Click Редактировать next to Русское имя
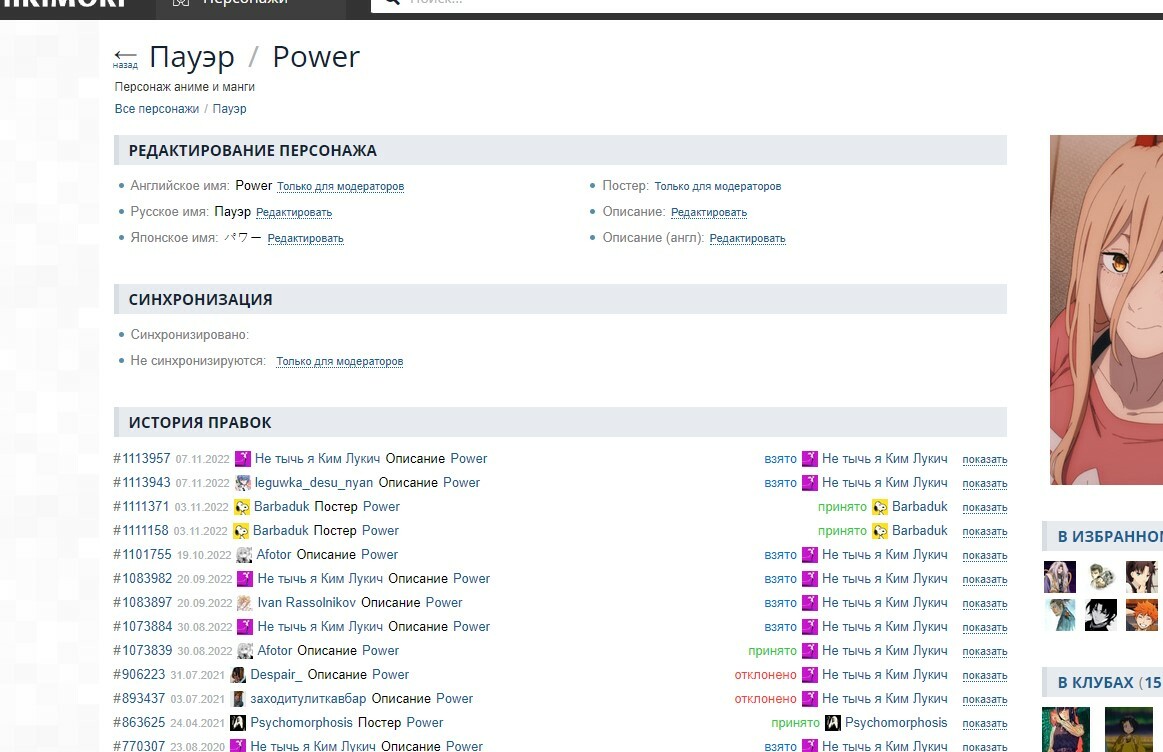 (x=293, y=213)
